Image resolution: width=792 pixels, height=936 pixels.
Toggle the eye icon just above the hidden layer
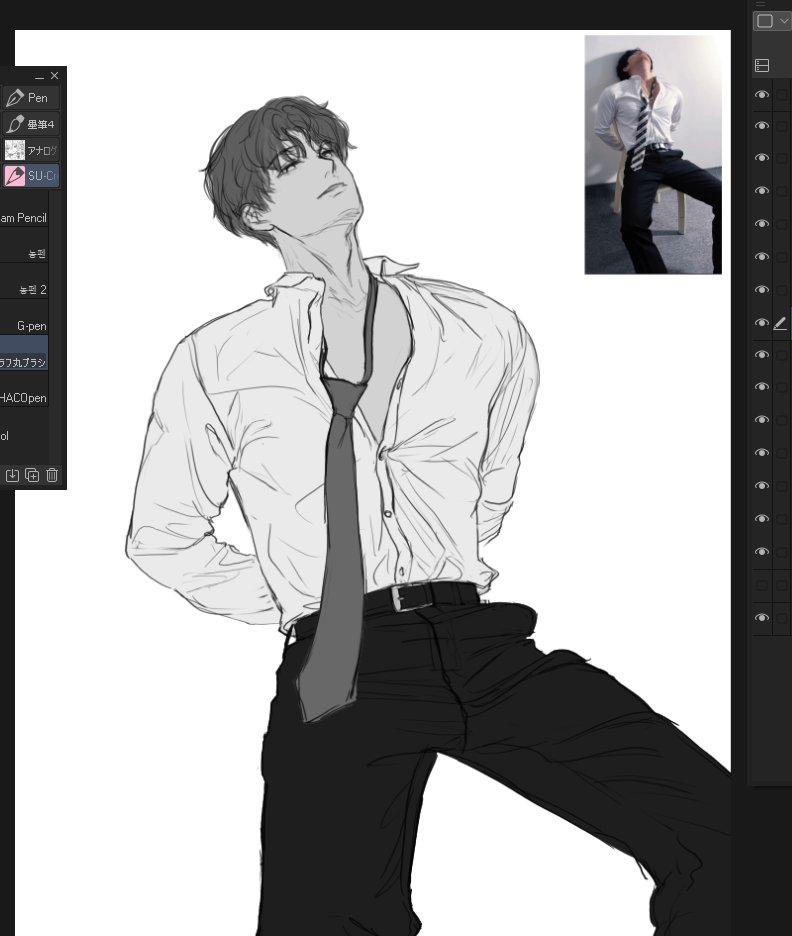(x=762, y=552)
